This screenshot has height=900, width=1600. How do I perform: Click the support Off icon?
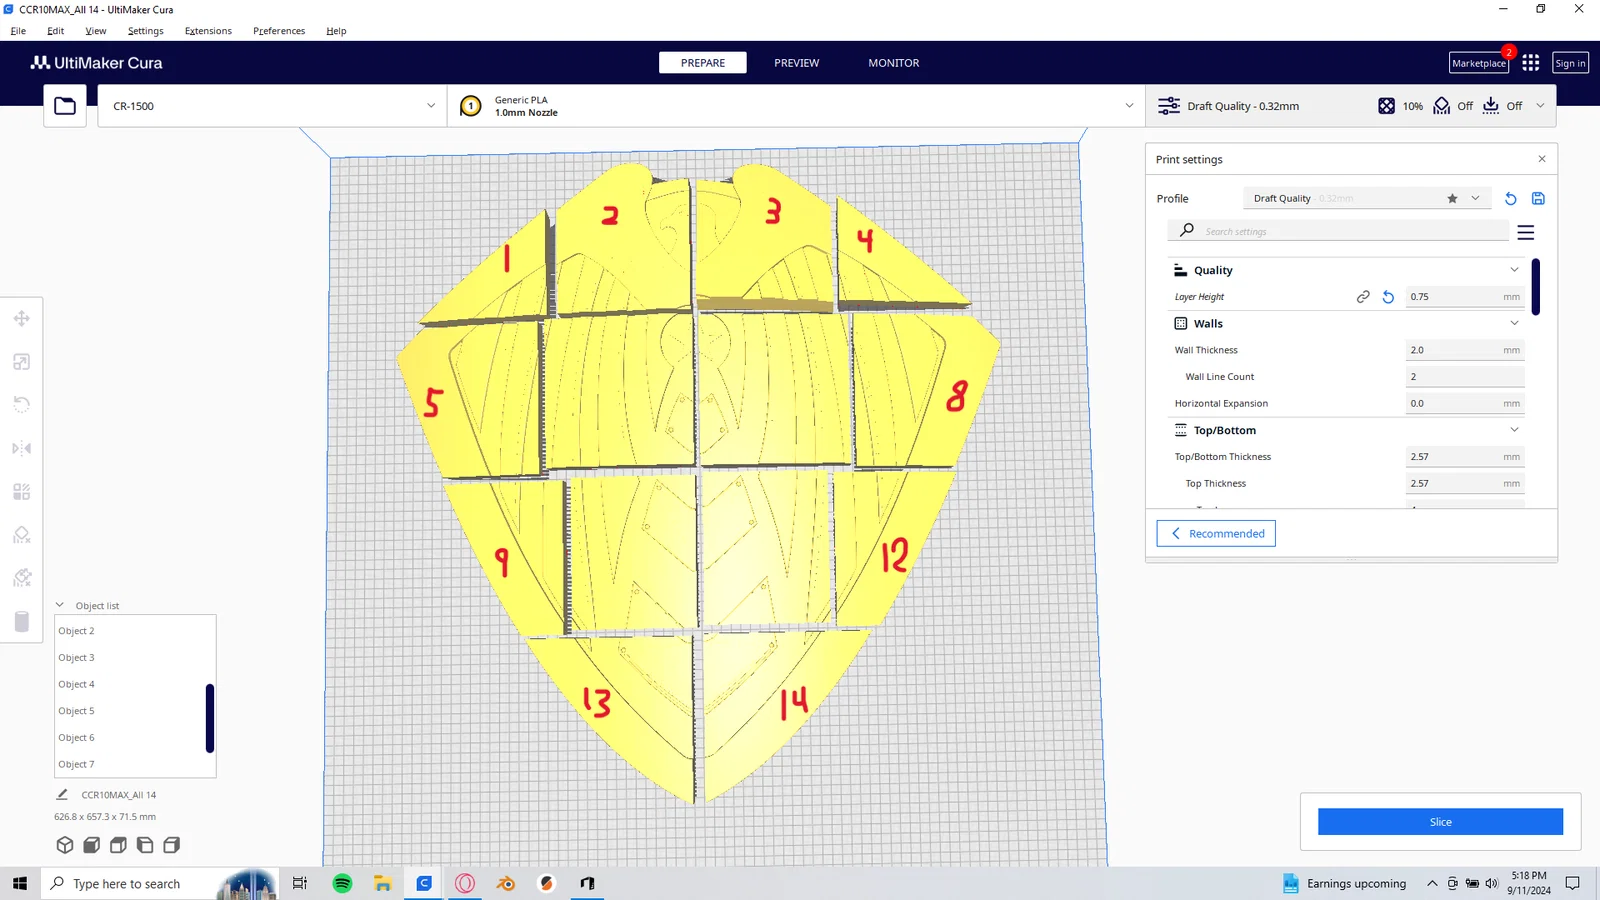pos(1441,106)
